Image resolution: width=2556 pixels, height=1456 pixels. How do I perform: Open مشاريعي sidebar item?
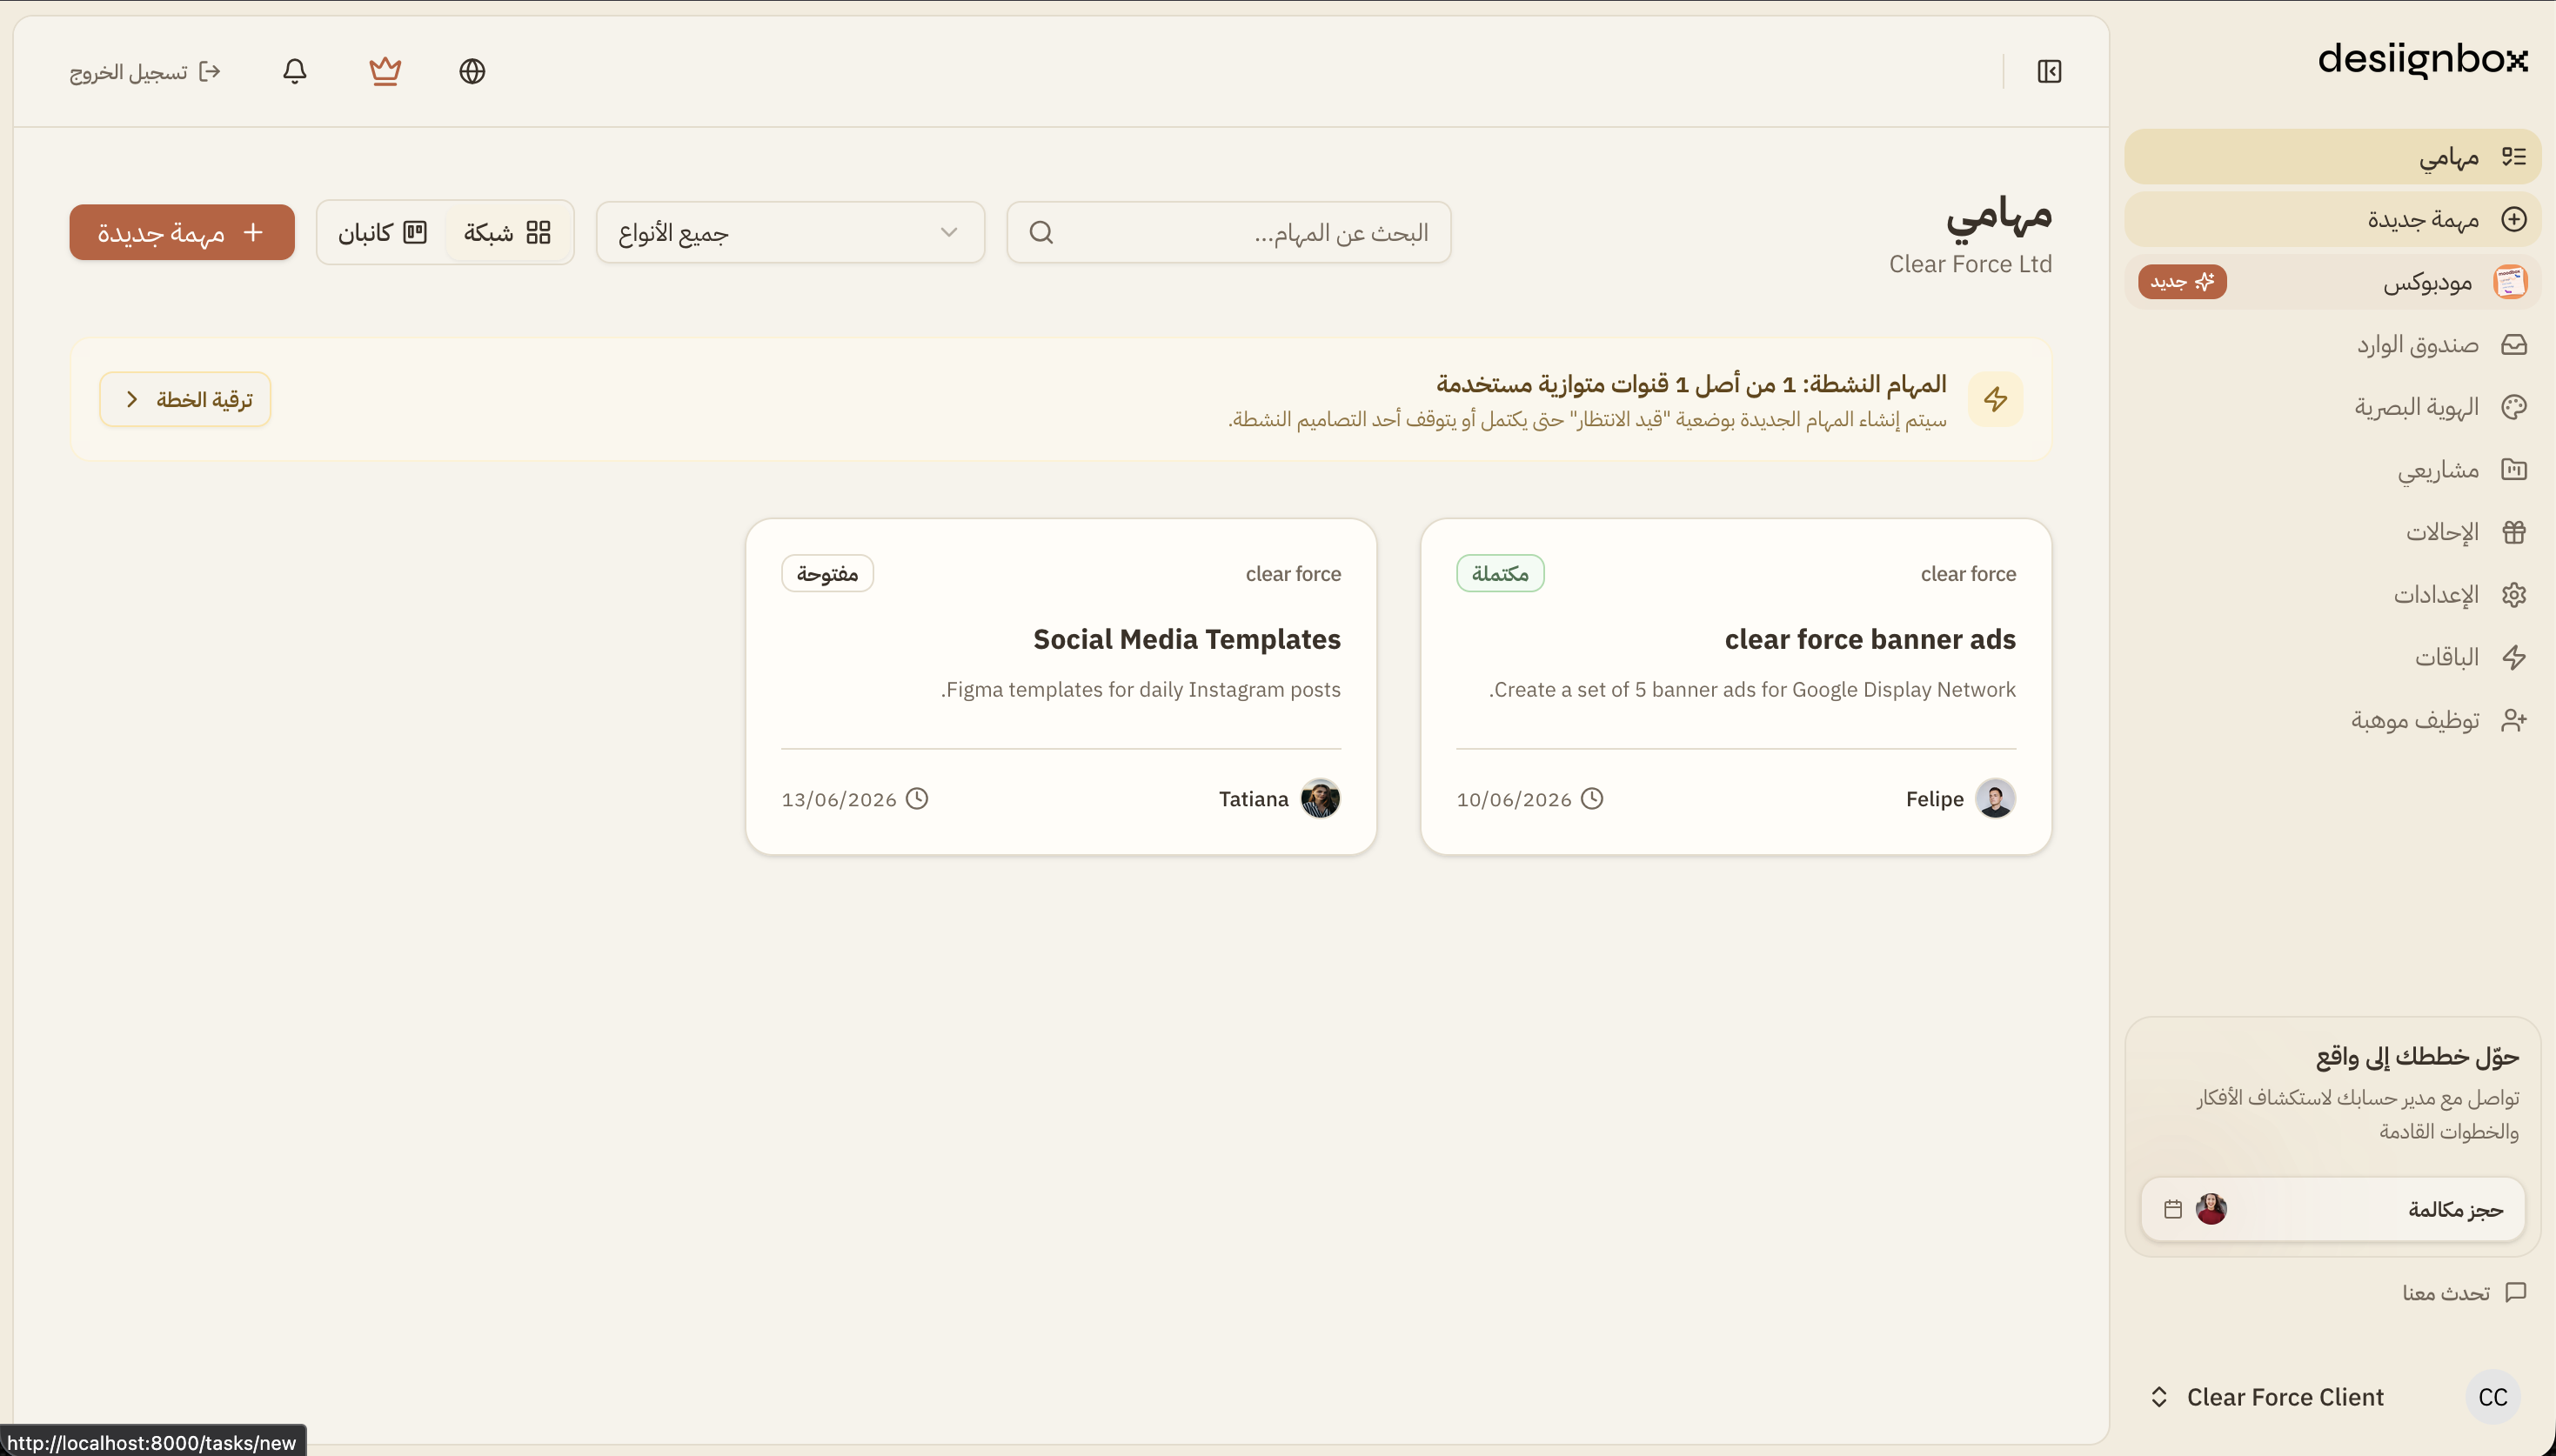pyautogui.click(x=2332, y=469)
